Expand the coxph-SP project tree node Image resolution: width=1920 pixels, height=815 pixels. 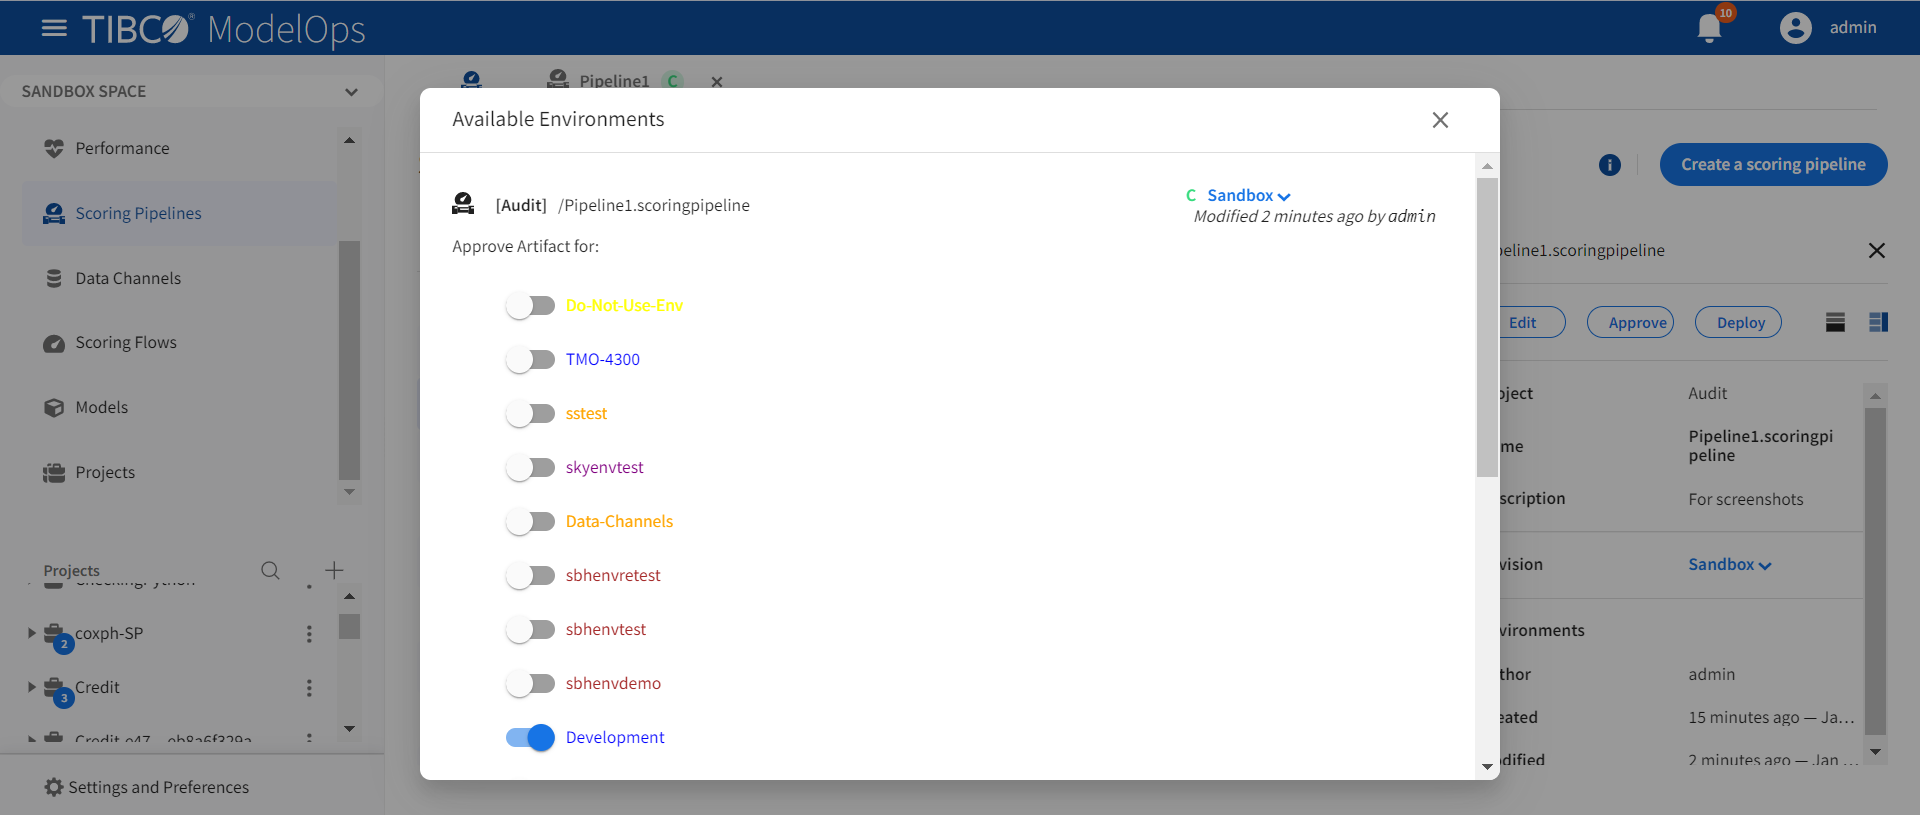coord(31,633)
